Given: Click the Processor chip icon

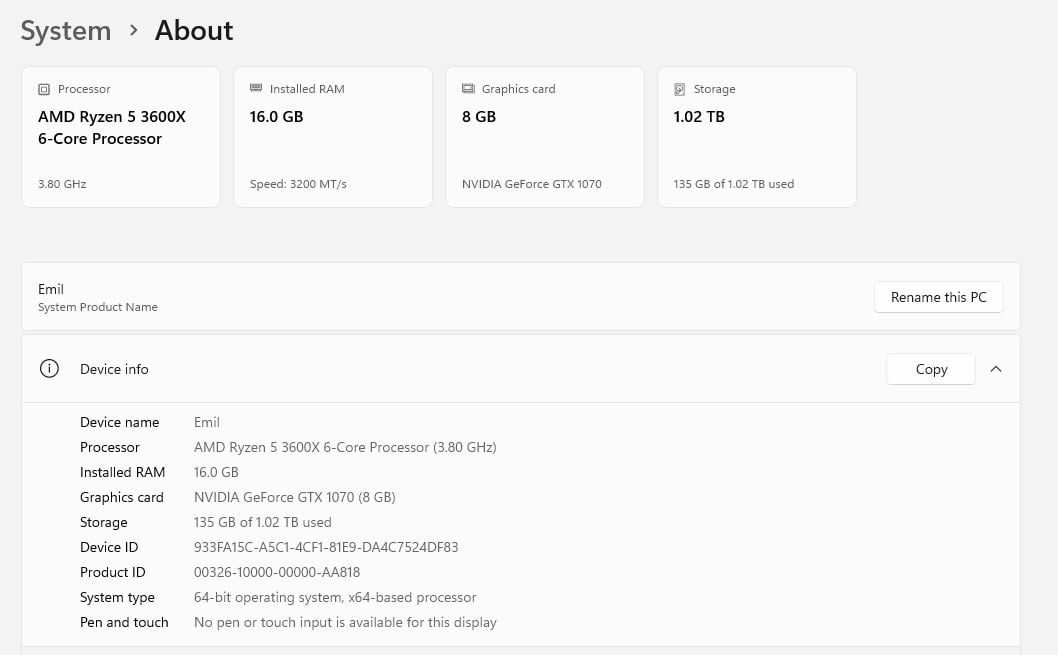Looking at the screenshot, I should click(44, 89).
